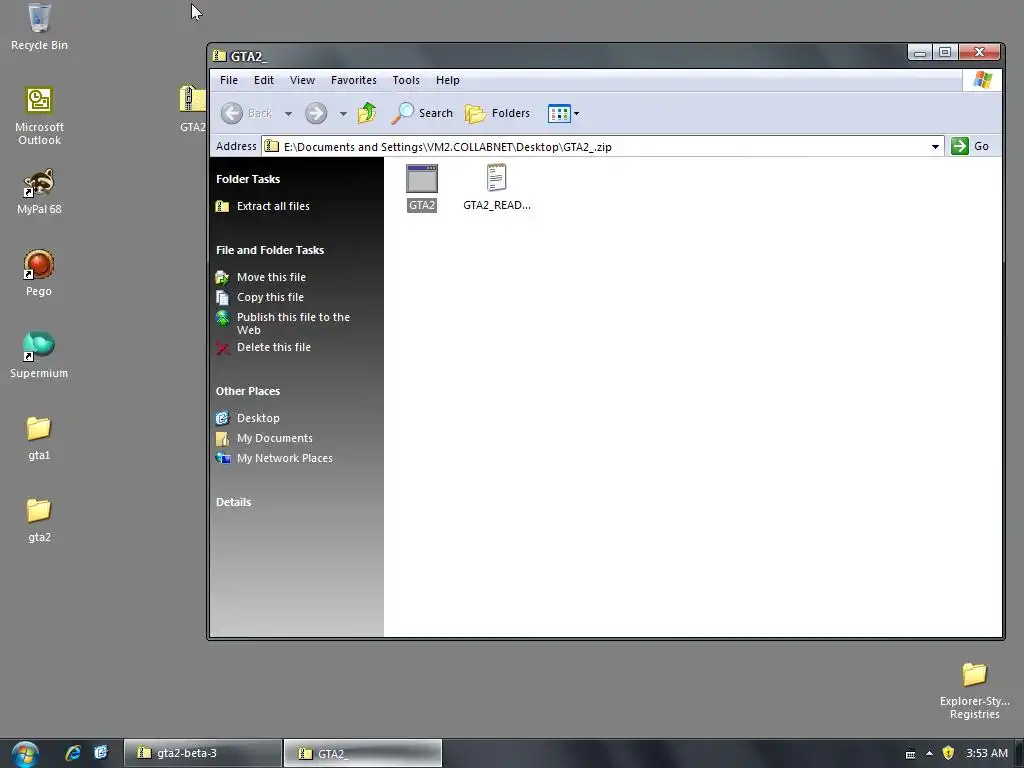Screen dimensions: 1024x768
Task: Toggle the Folders pane
Action: 498,113
